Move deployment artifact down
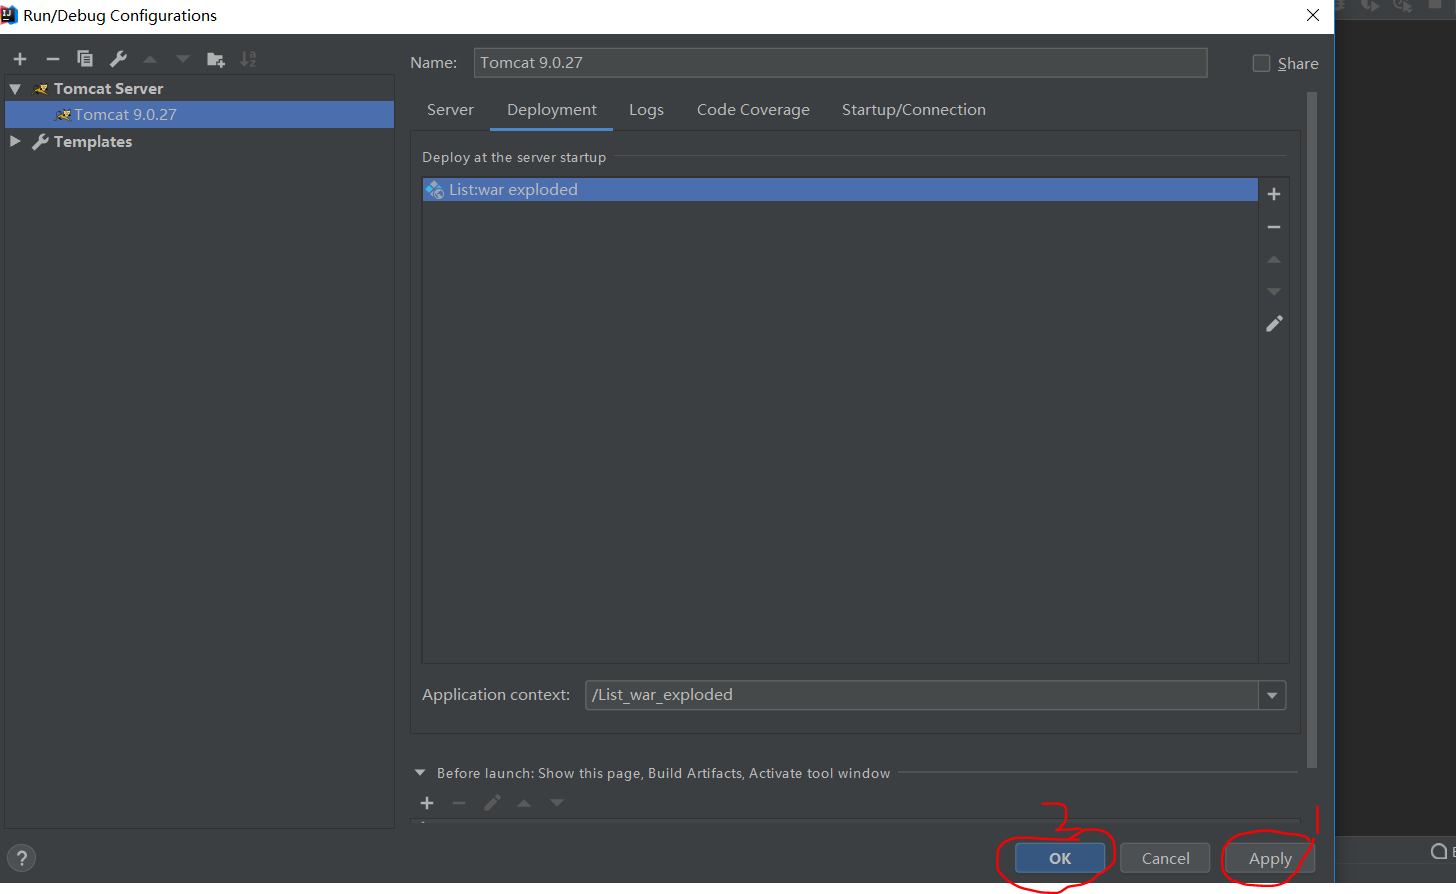1456x894 pixels. coord(1274,291)
